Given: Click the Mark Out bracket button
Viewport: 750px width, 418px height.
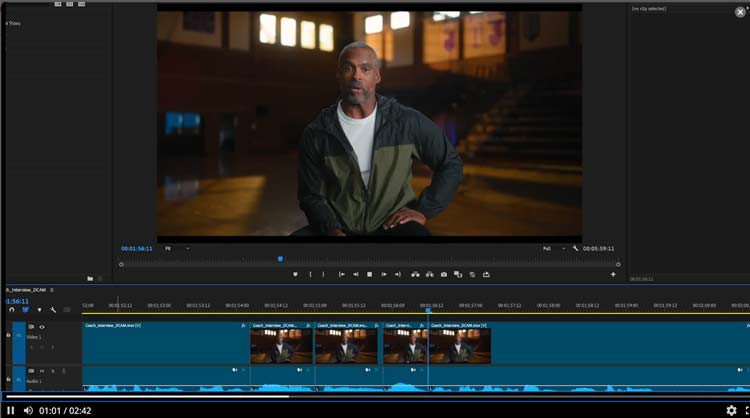Looking at the screenshot, I should click(323, 275).
